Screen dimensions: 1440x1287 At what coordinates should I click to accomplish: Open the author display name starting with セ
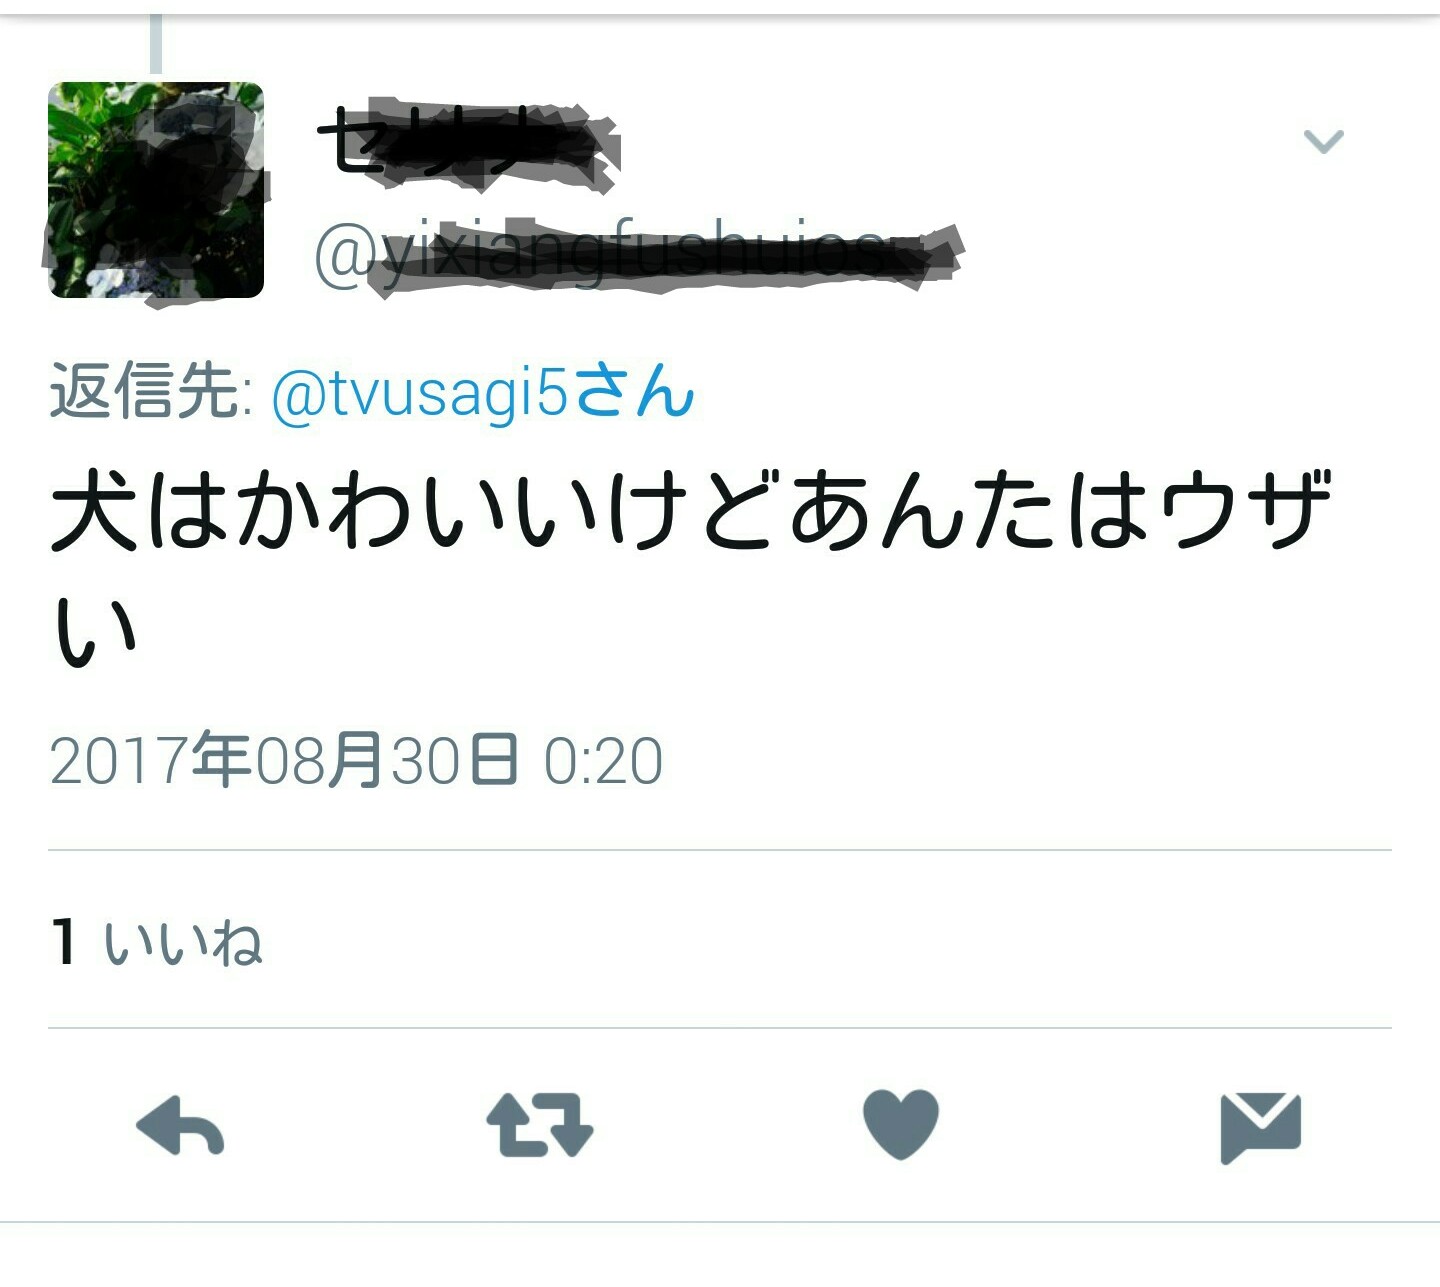pyautogui.click(x=466, y=145)
